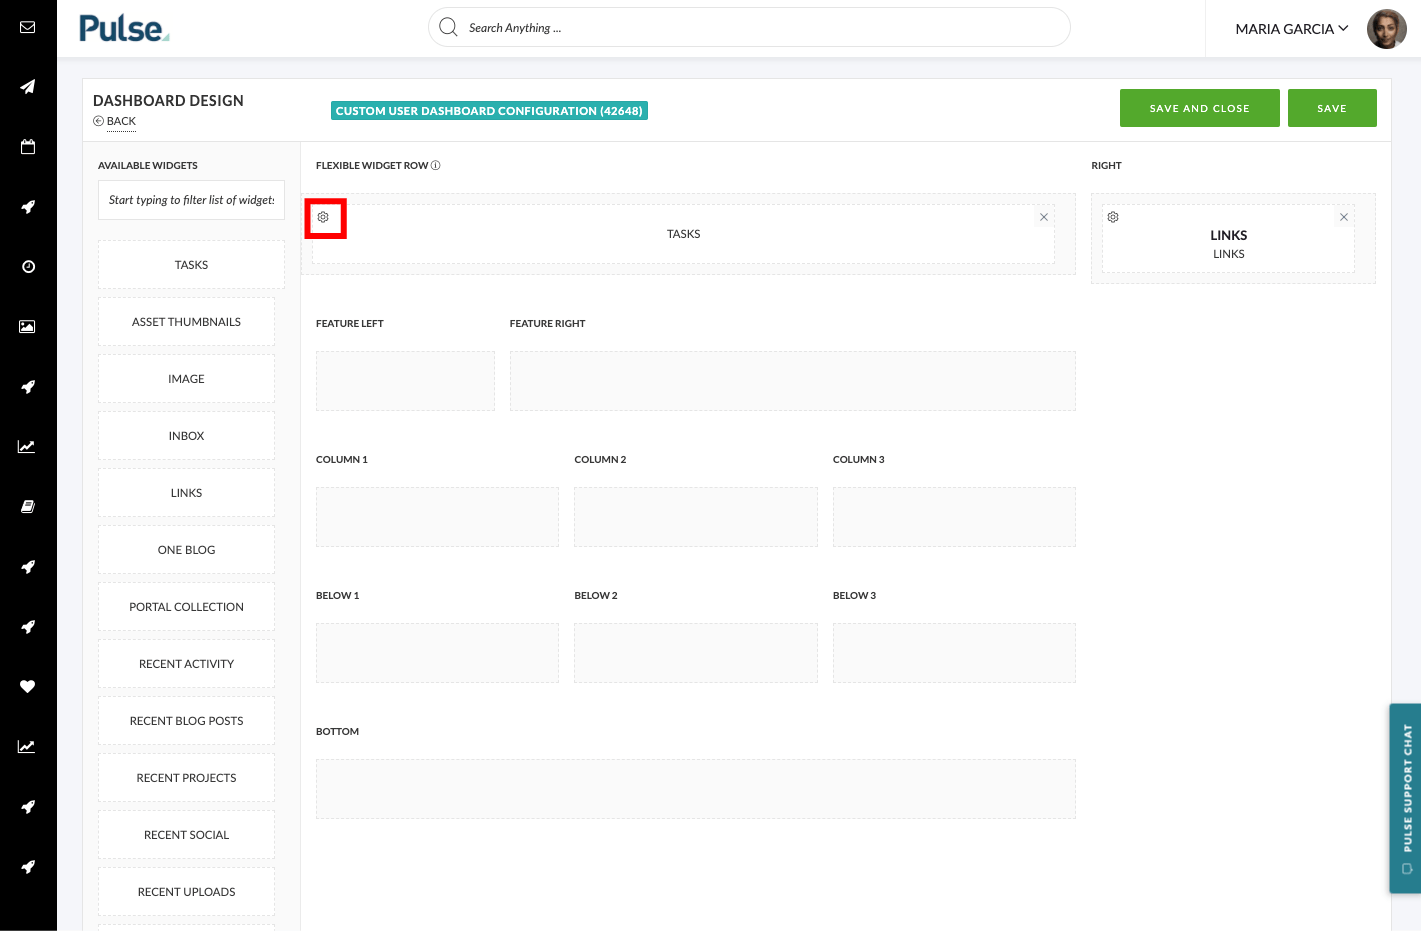
Task: Expand the Maria Garcia user menu
Action: (1291, 29)
